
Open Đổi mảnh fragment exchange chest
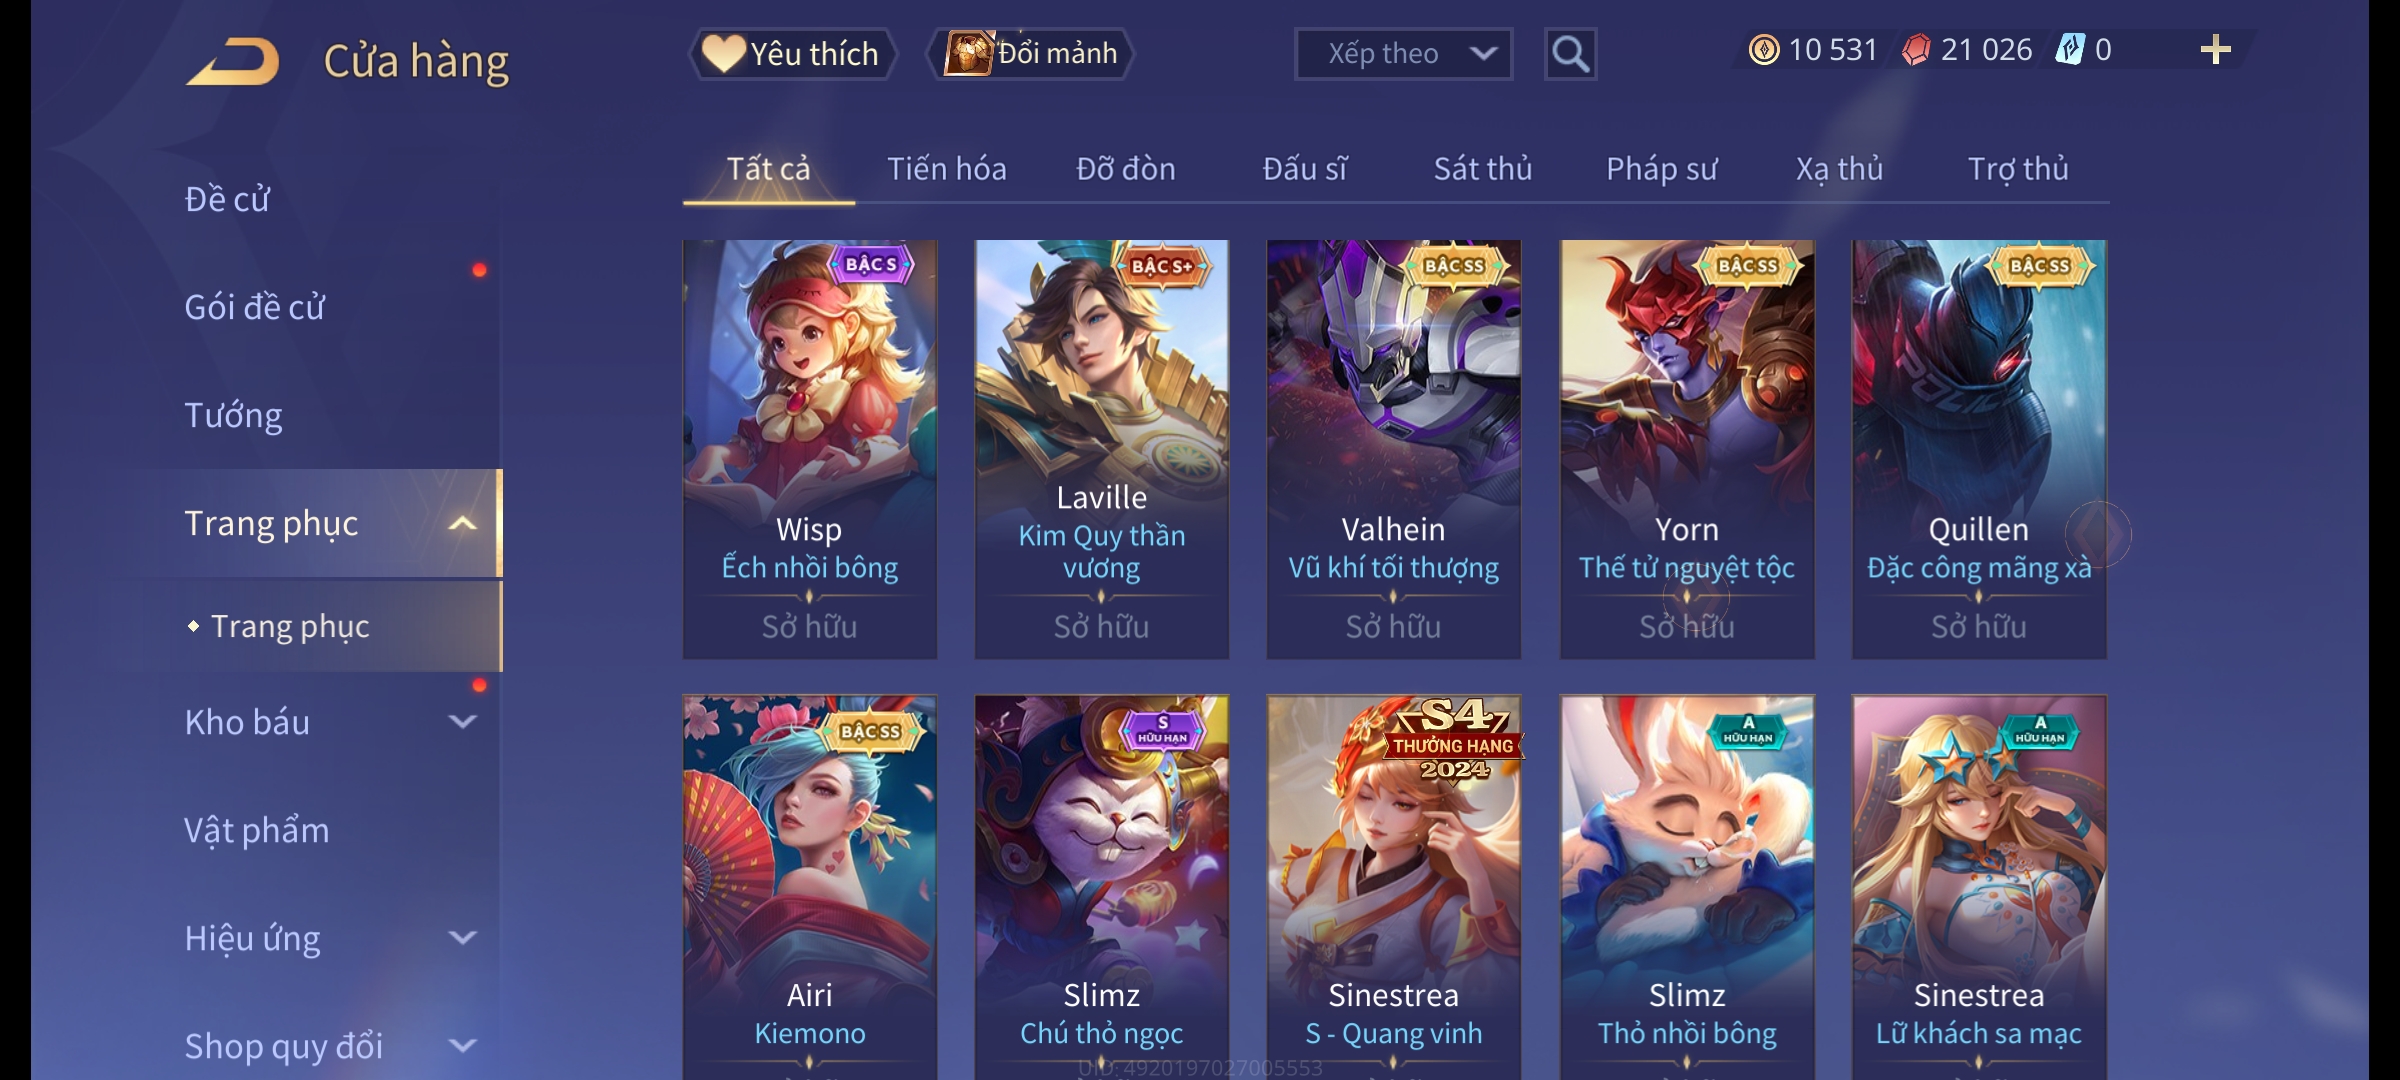click(x=1031, y=53)
